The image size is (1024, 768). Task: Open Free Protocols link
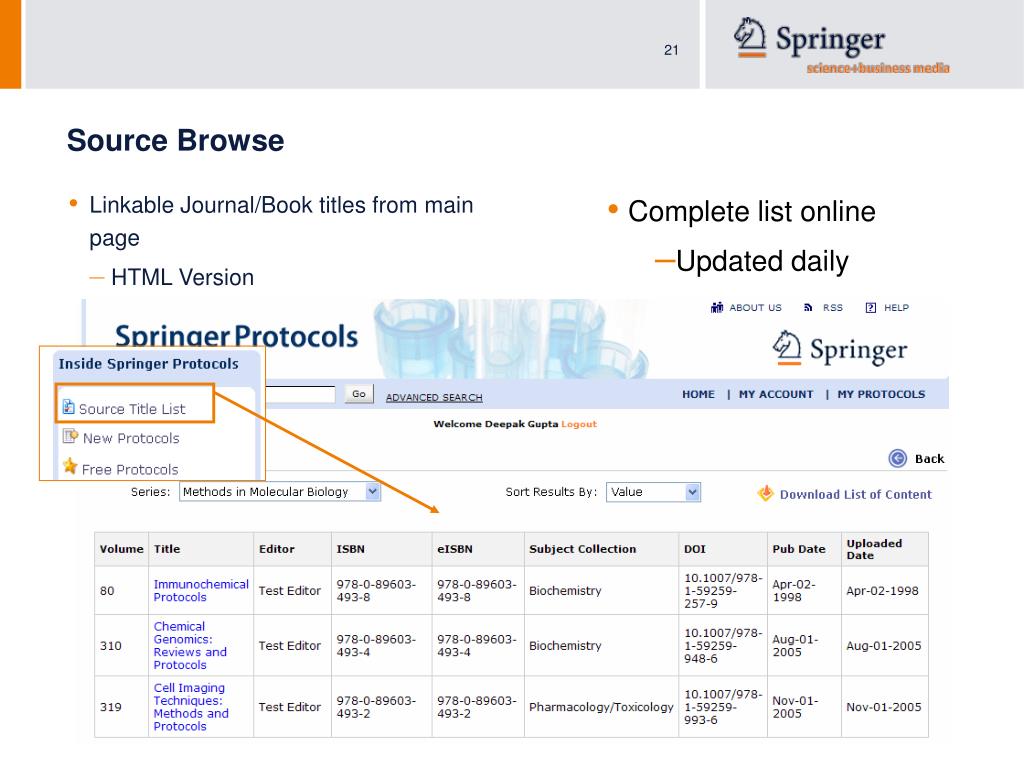coord(130,469)
